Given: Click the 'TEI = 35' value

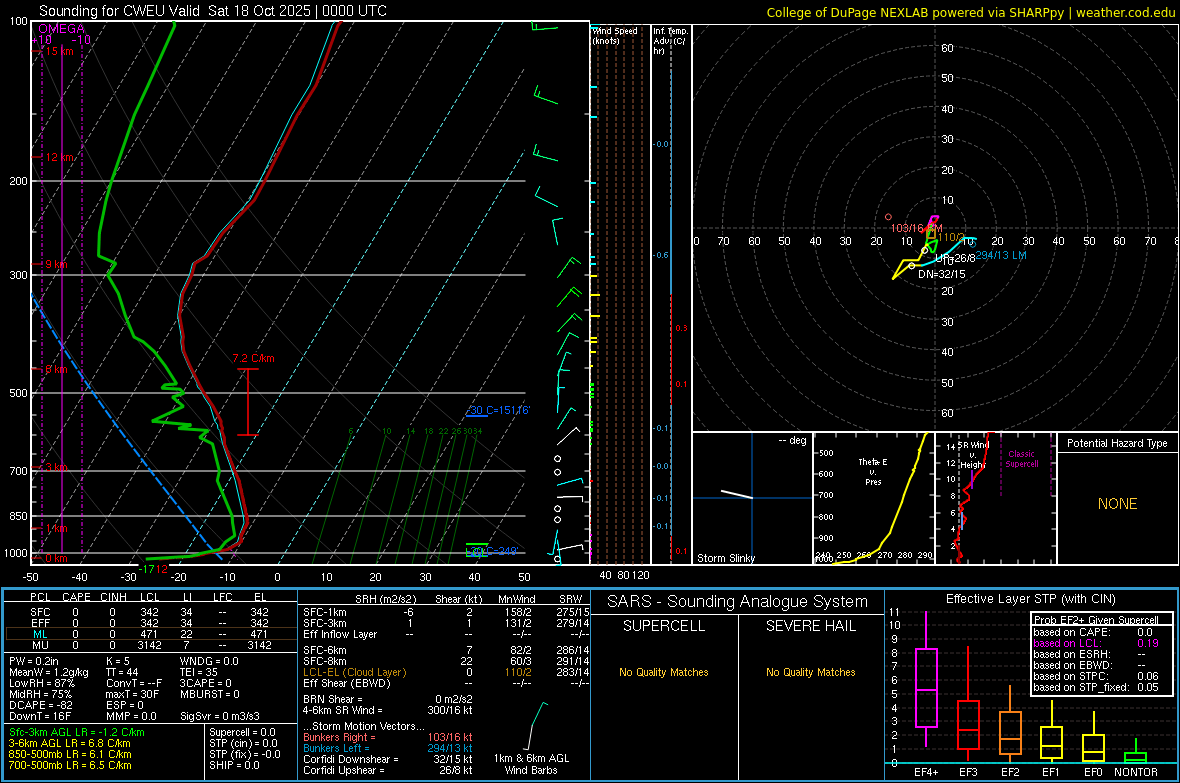Looking at the screenshot, I should 199,672.
